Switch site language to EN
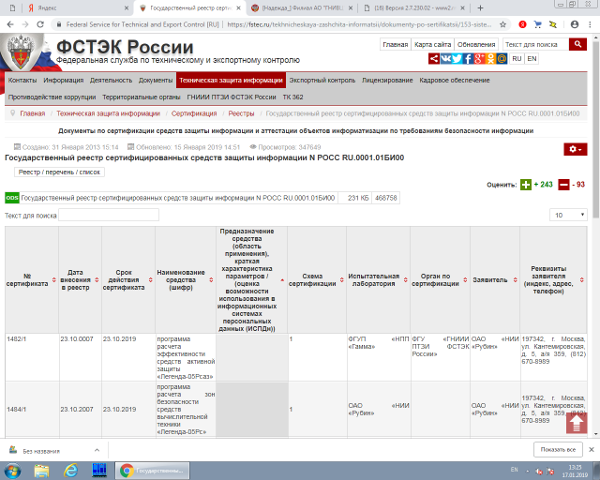600x480 pixels. coord(532,59)
